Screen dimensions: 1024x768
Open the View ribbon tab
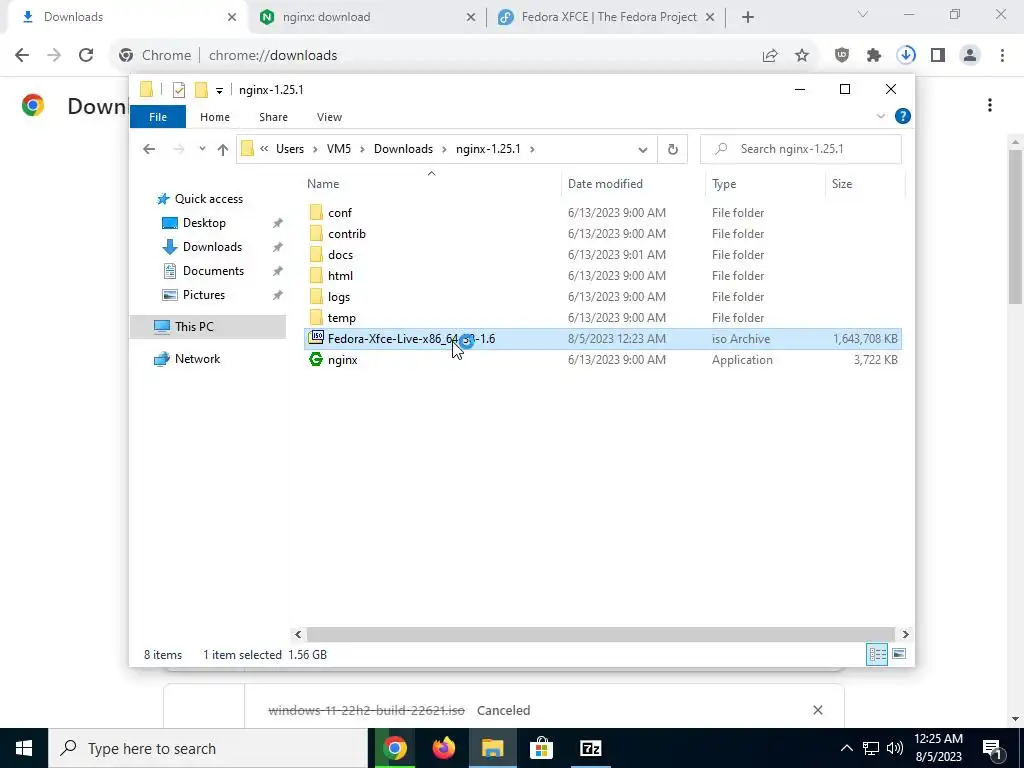pyautogui.click(x=329, y=117)
